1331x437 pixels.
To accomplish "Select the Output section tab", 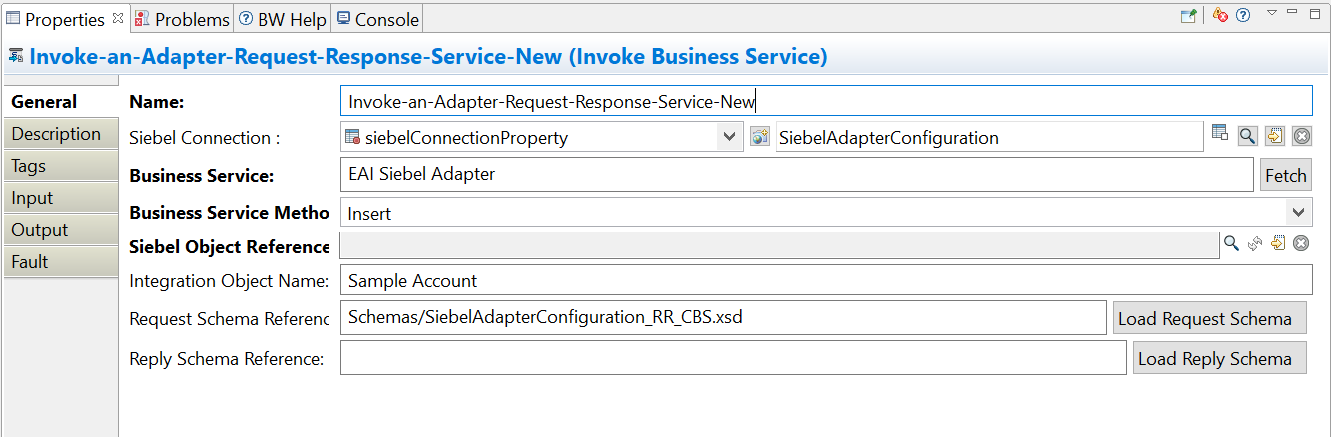I will click(x=60, y=230).
